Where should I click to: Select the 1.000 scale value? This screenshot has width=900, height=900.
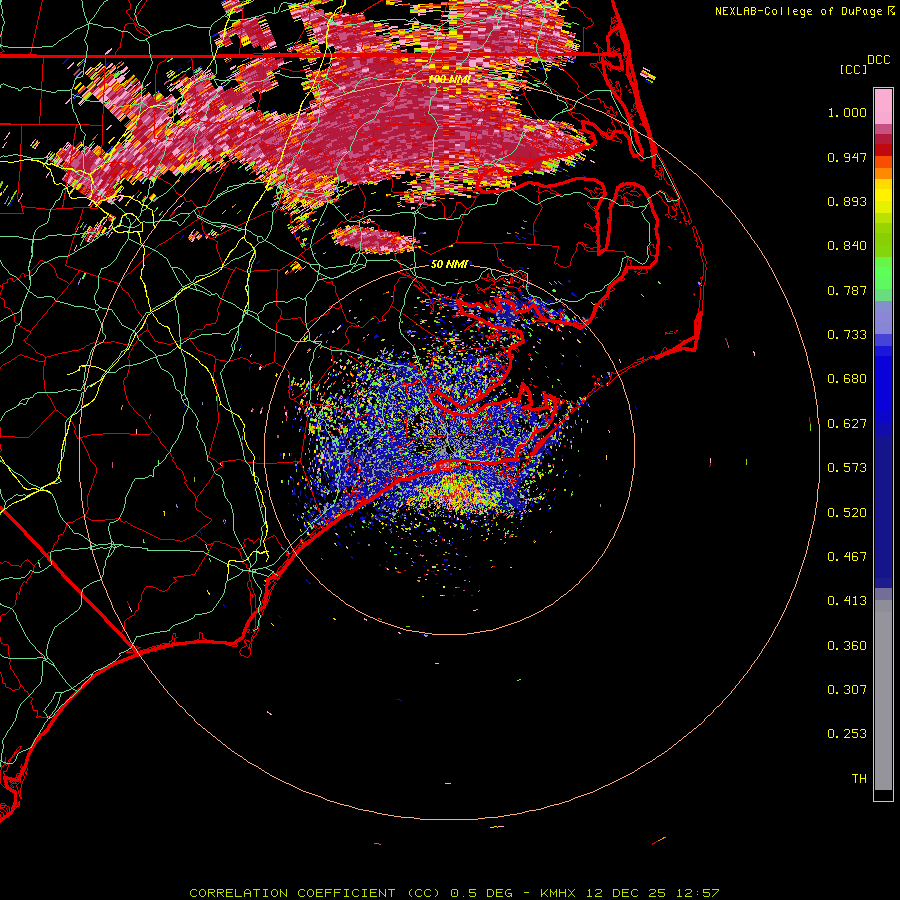click(x=847, y=112)
